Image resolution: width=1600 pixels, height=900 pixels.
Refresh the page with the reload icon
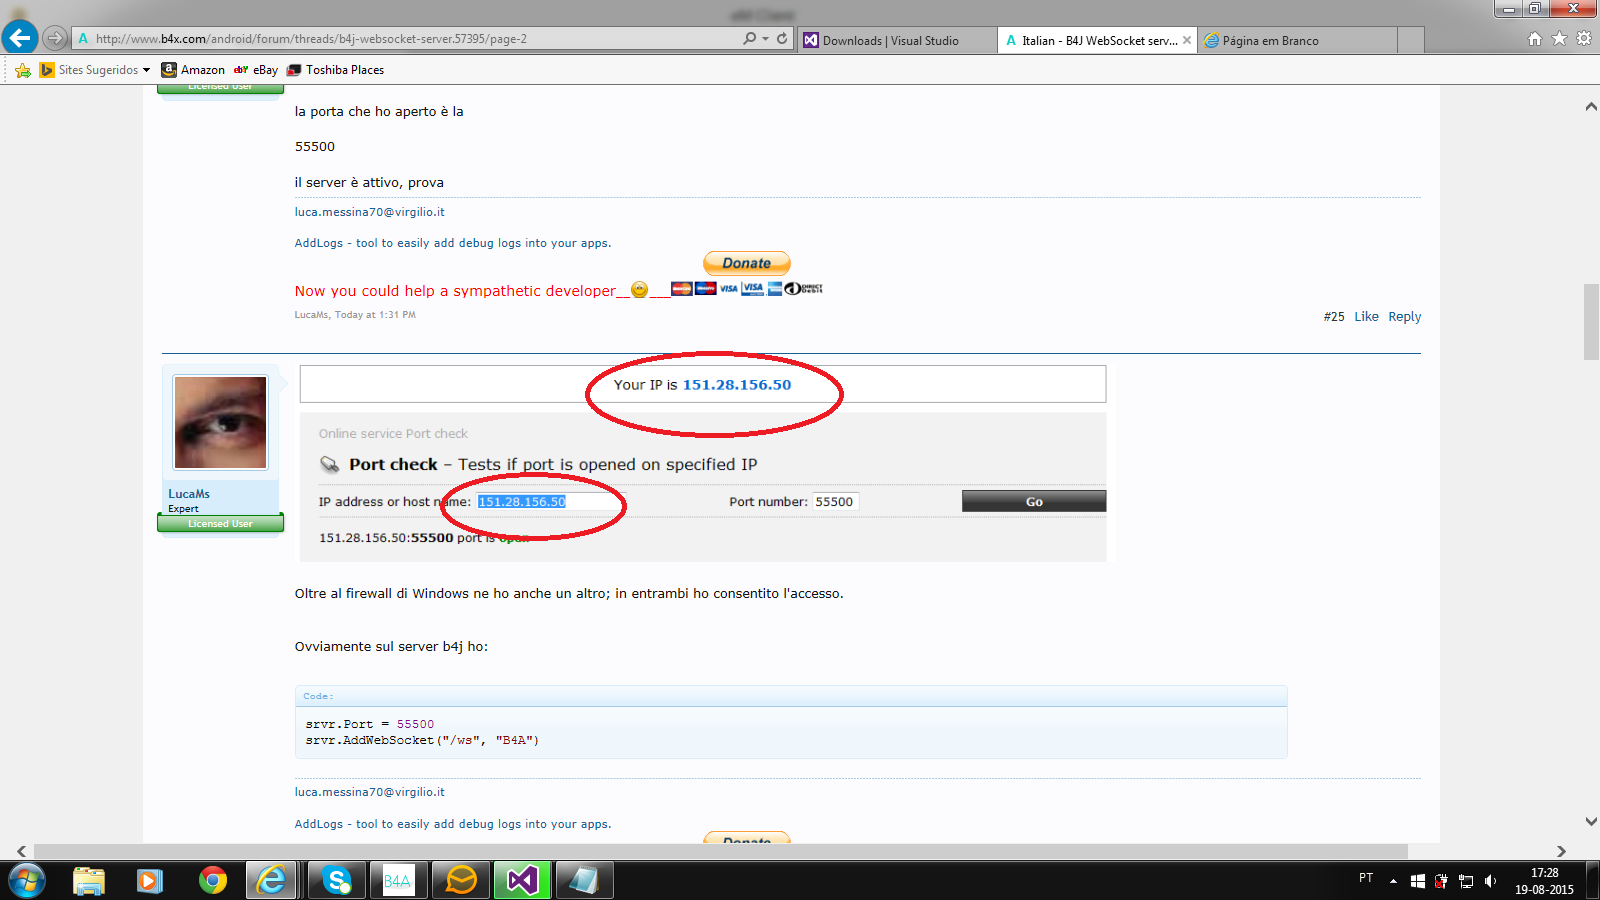782,39
